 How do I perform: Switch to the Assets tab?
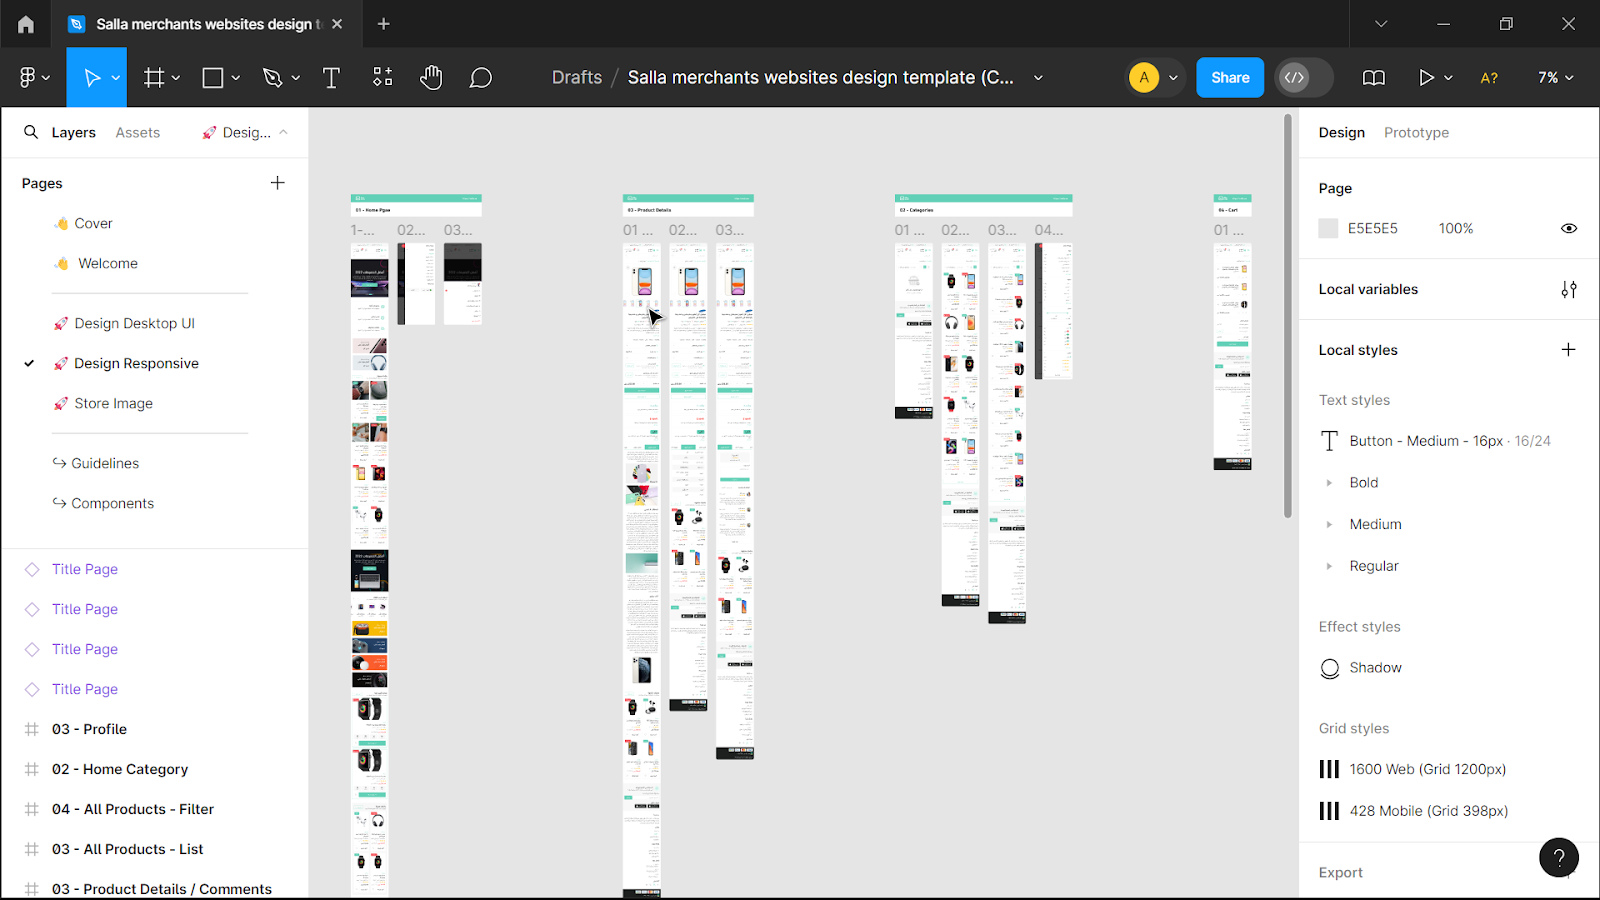[138, 131]
